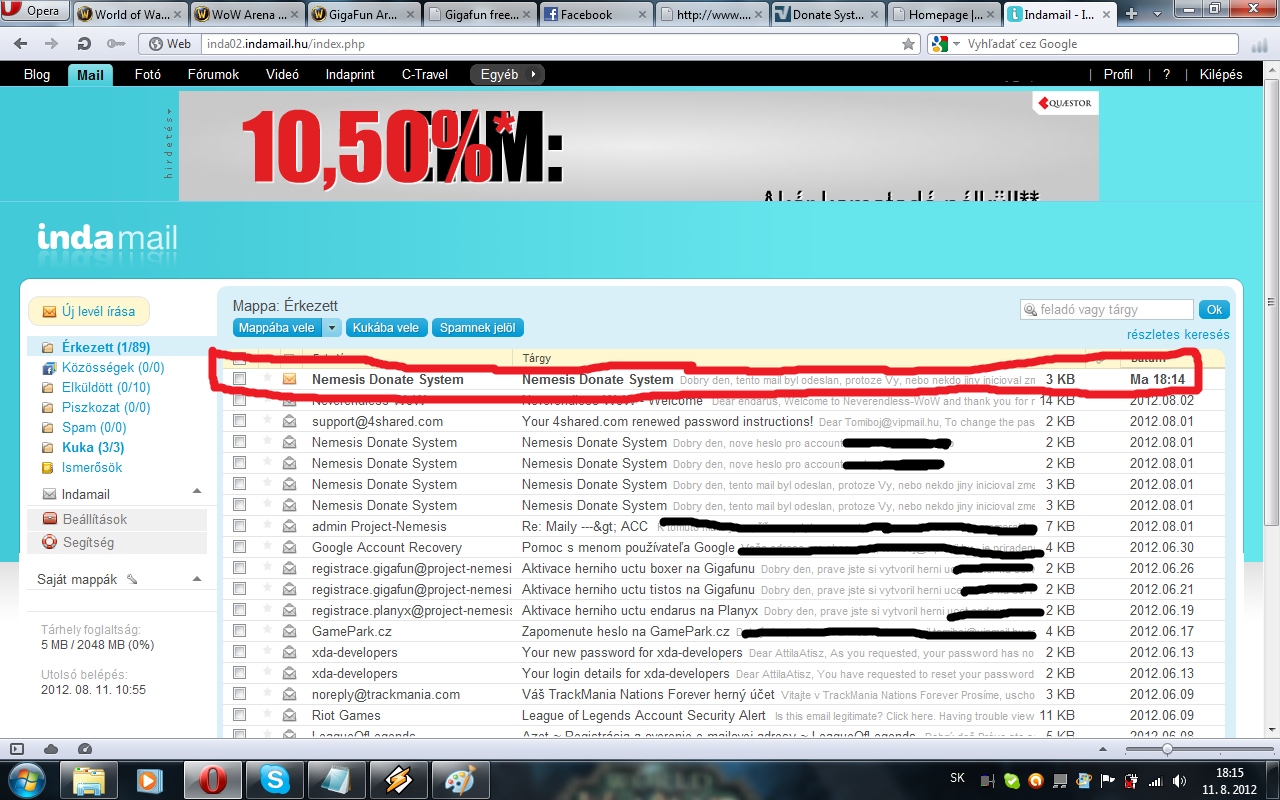
Task: Open the Opera Link cloud icon
Action: pos(51,749)
